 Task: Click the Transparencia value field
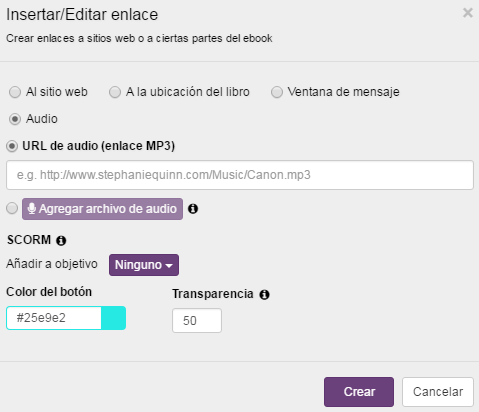(x=197, y=321)
